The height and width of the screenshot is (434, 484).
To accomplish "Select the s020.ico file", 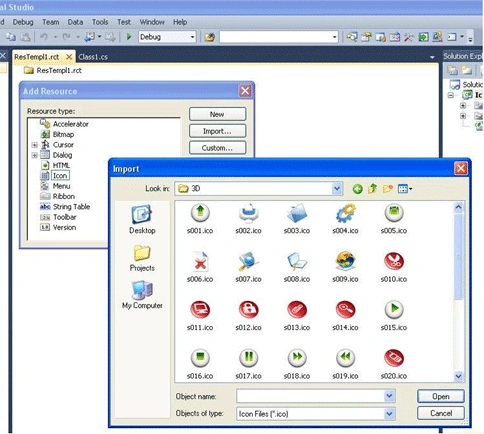I will (394, 364).
